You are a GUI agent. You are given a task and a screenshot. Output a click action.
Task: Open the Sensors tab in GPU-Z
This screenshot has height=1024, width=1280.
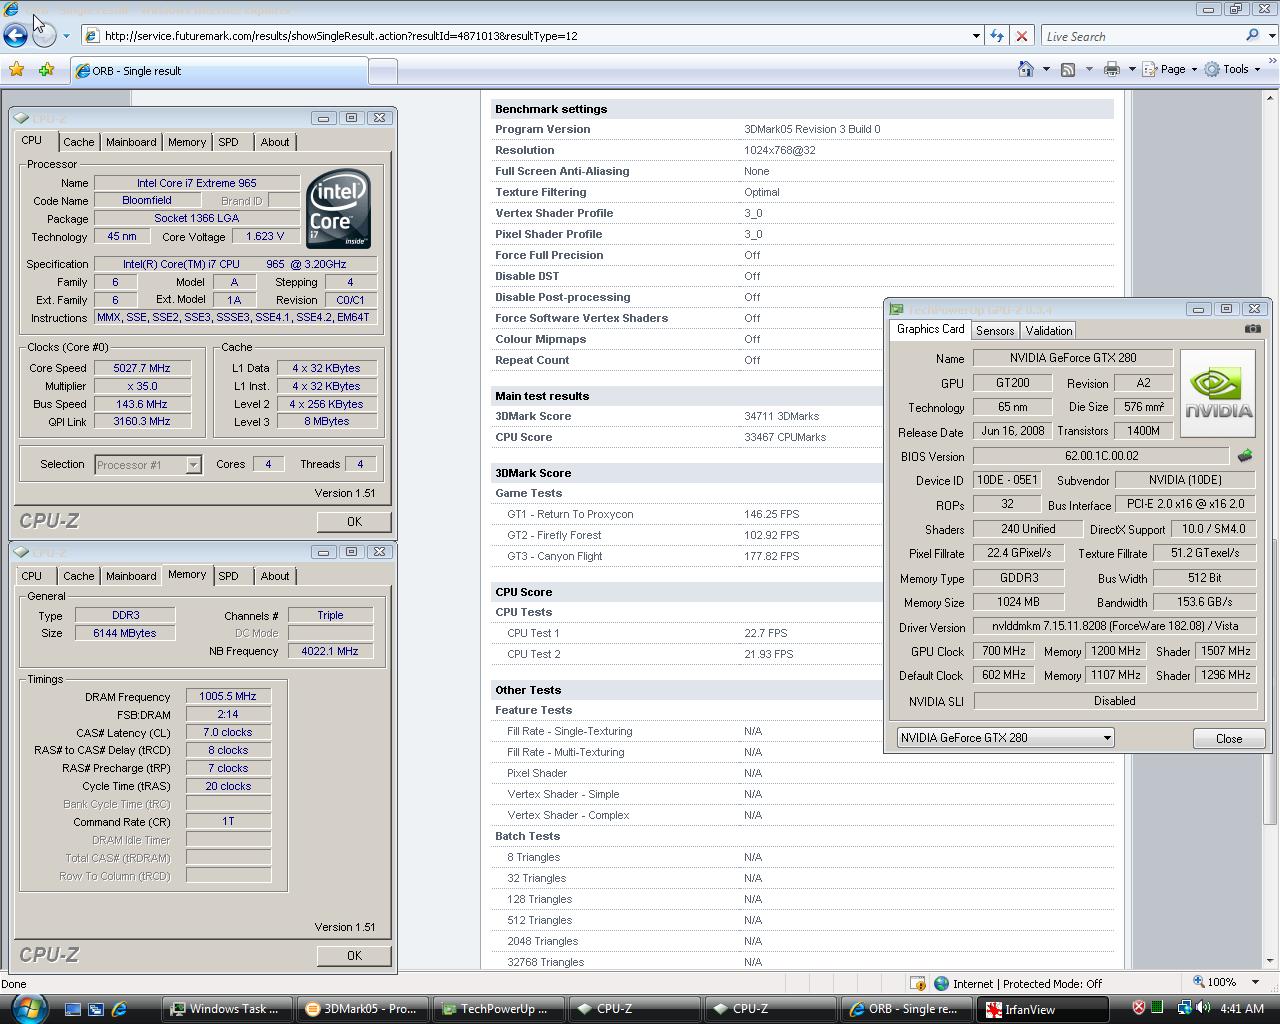[995, 331]
